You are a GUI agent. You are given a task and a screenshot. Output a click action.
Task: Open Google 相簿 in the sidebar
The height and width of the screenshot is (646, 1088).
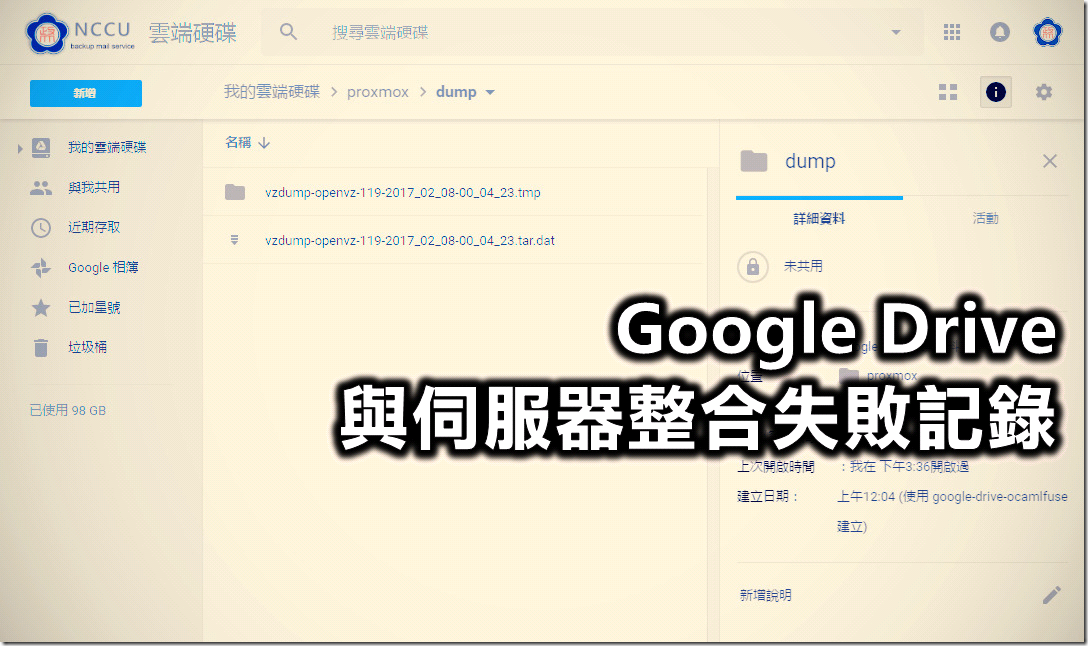103,267
